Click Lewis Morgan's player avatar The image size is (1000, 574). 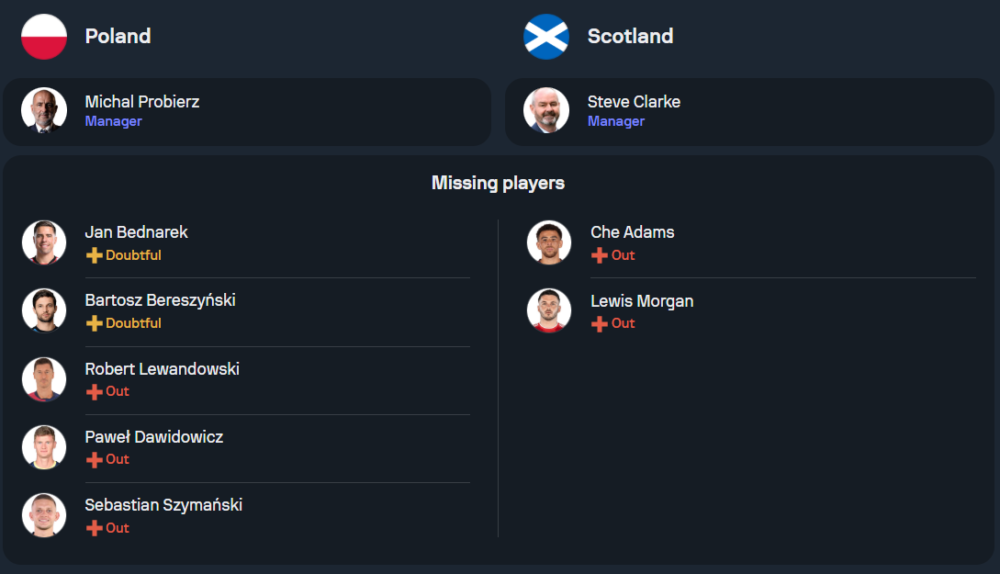pos(549,311)
